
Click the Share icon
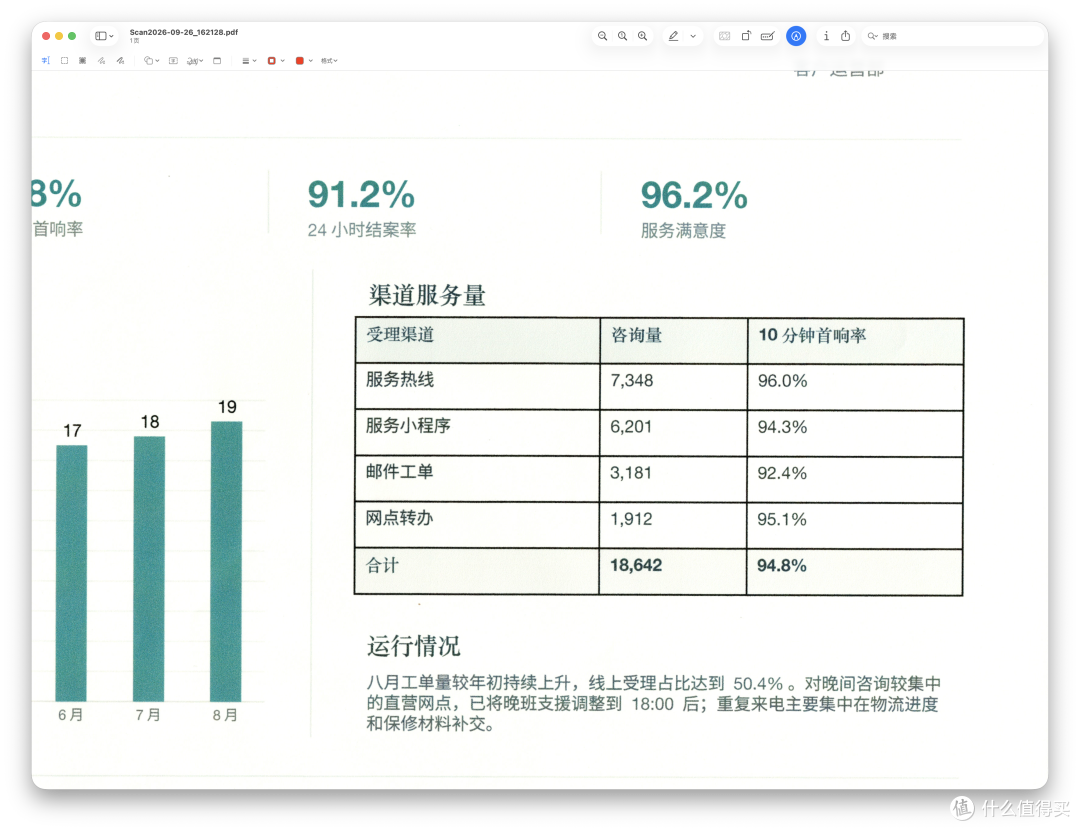(x=846, y=36)
